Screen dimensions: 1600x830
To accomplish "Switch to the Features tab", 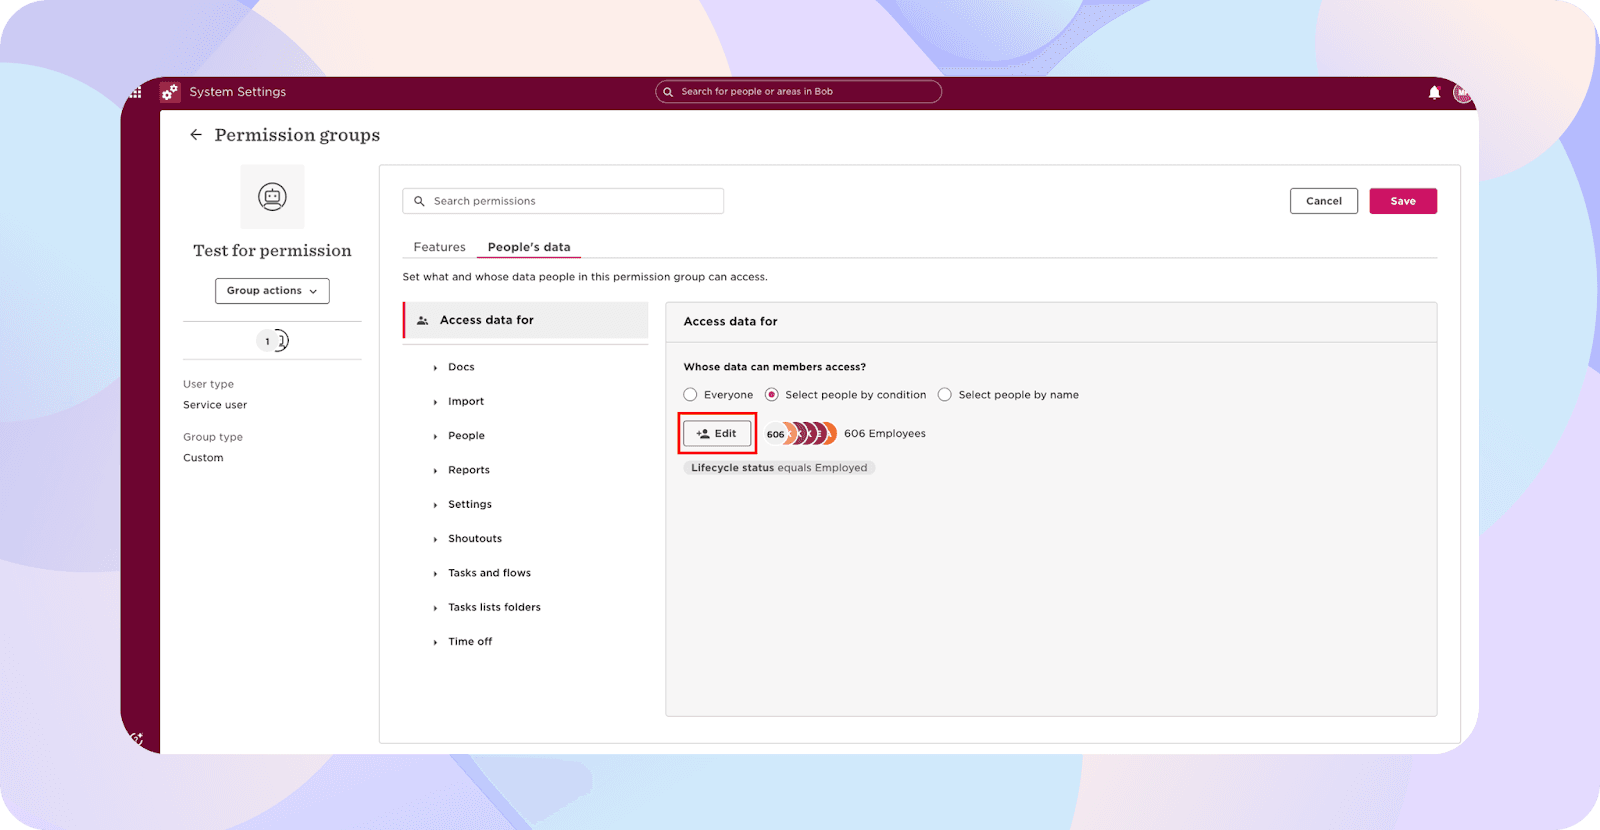I will (x=439, y=247).
